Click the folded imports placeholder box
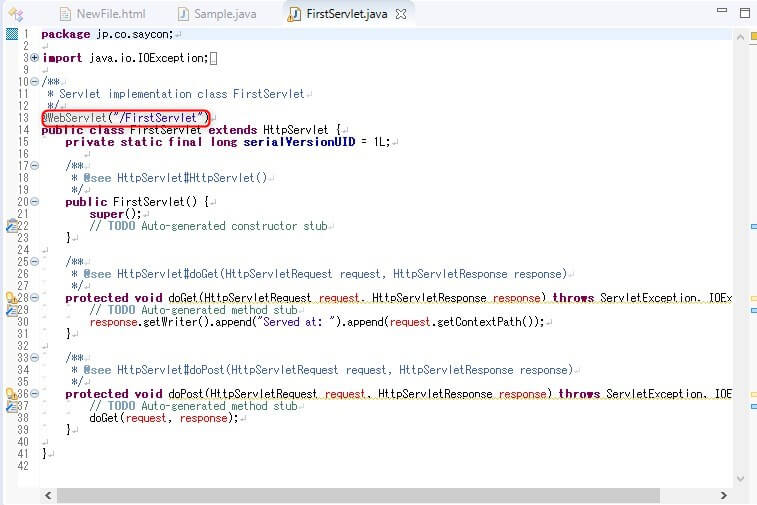This screenshot has height=505, width=757. pos(213,58)
